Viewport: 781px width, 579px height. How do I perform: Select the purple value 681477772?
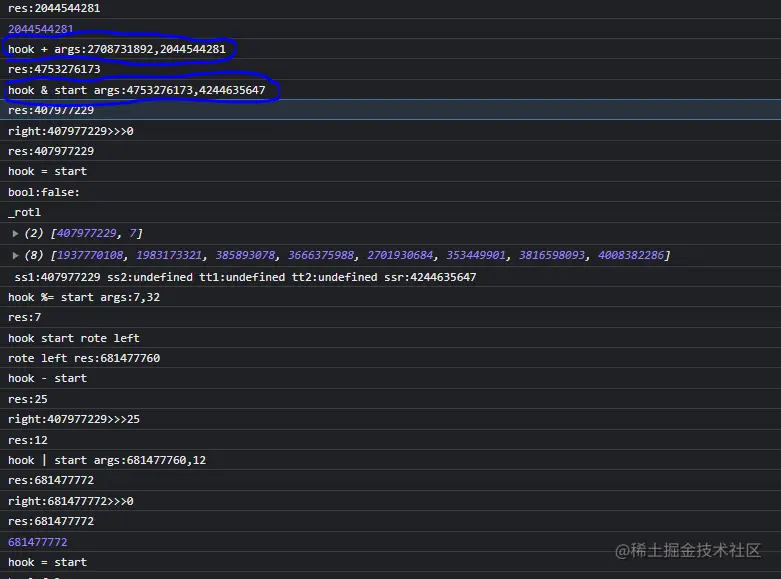tap(37, 542)
